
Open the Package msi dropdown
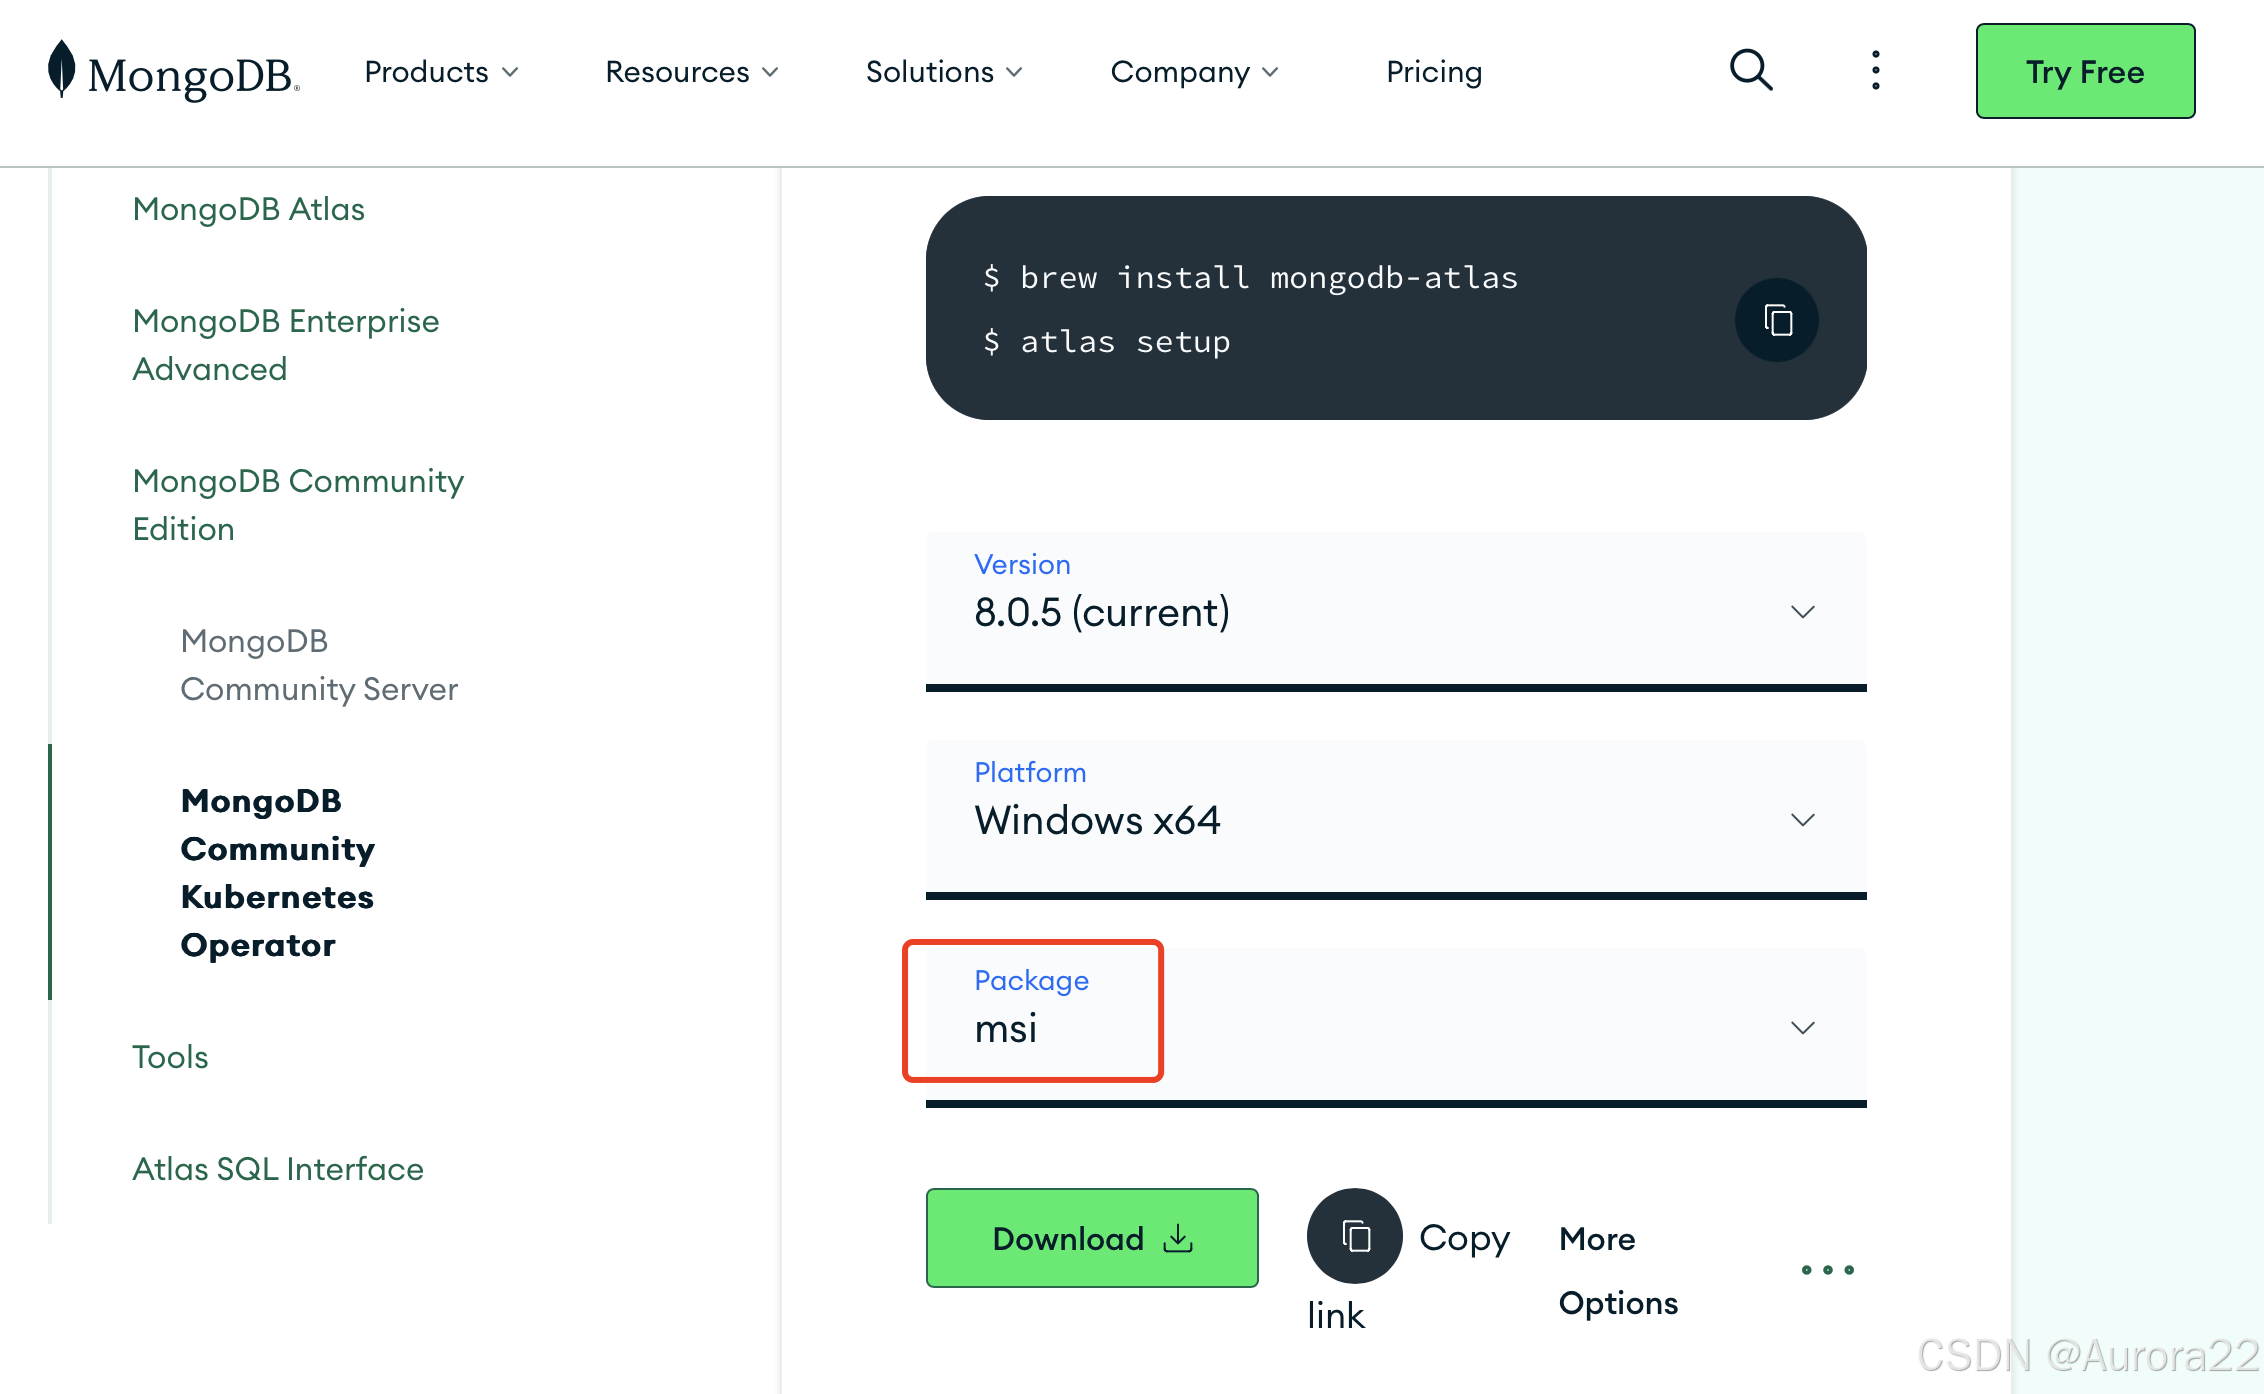[1396, 1026]
